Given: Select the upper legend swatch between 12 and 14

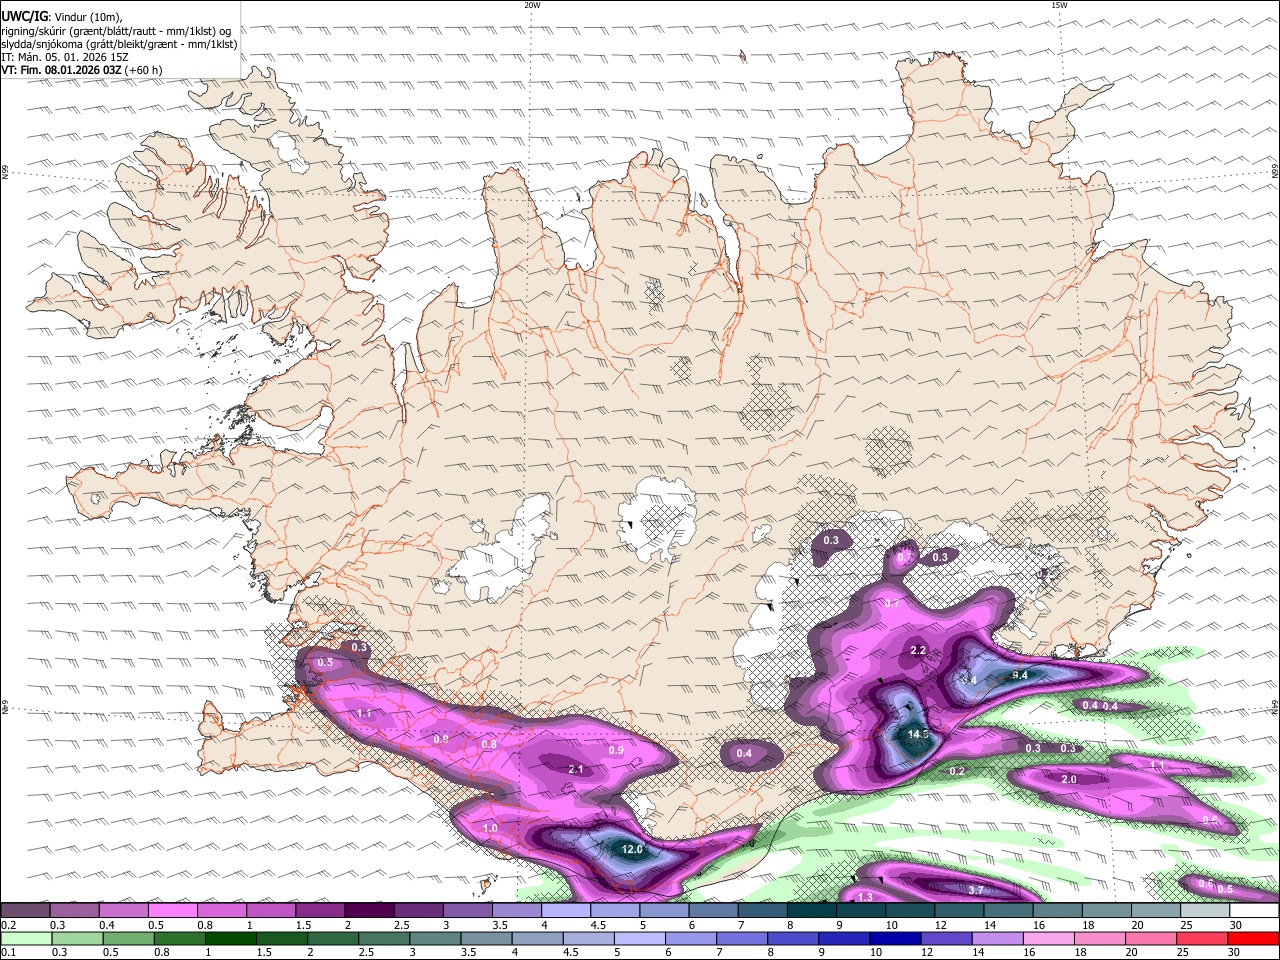Looking at the screenshot, I should [x=958, y=910].
